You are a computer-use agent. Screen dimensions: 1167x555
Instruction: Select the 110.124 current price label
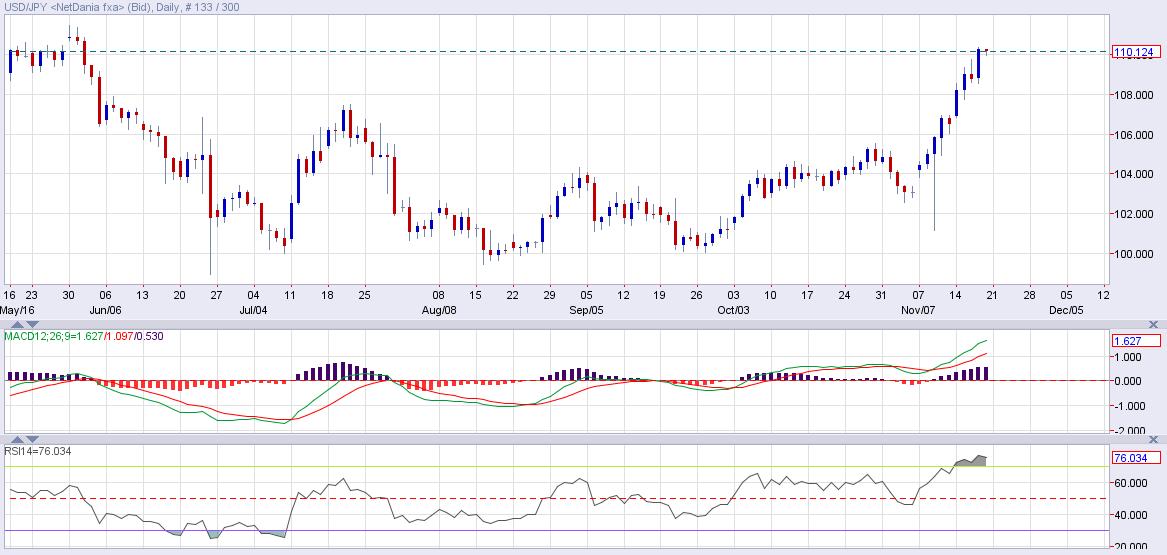[1135, 52]
